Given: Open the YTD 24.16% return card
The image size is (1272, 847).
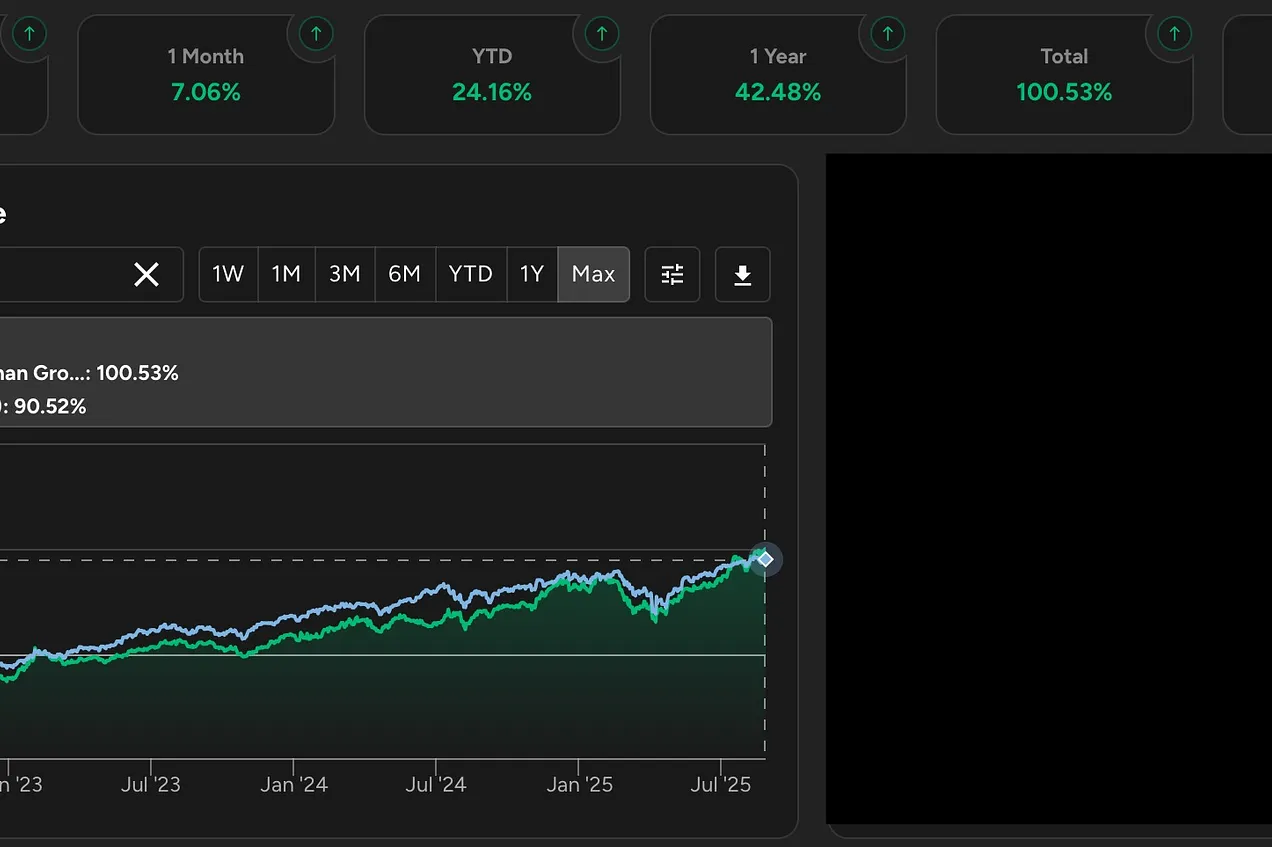Looking at the screenshot, I should click(x=491, y=76).
